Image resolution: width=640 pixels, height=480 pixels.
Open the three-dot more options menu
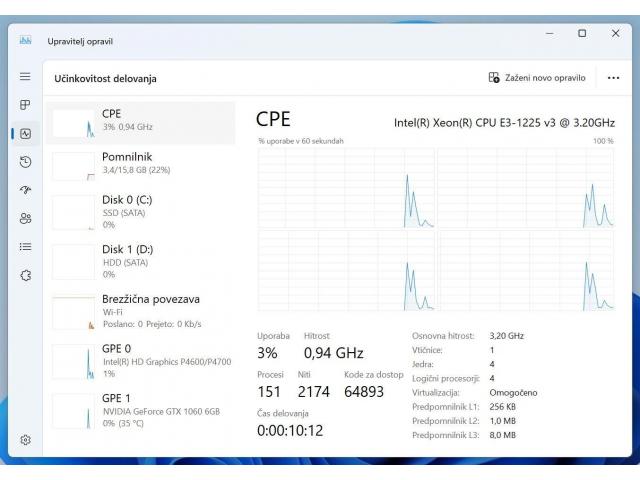tap(613, 78)
